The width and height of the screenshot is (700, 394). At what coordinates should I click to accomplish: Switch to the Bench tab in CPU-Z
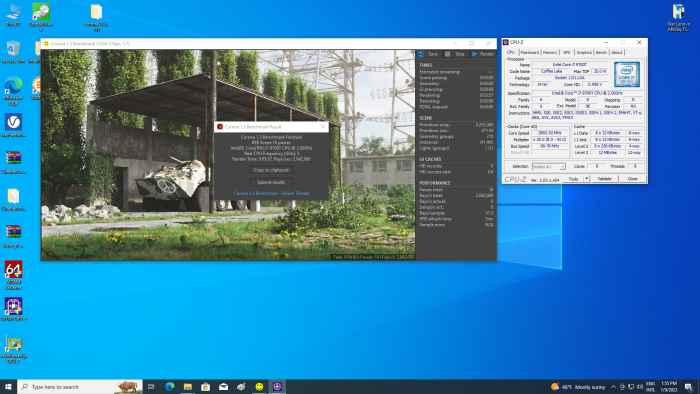601,52
